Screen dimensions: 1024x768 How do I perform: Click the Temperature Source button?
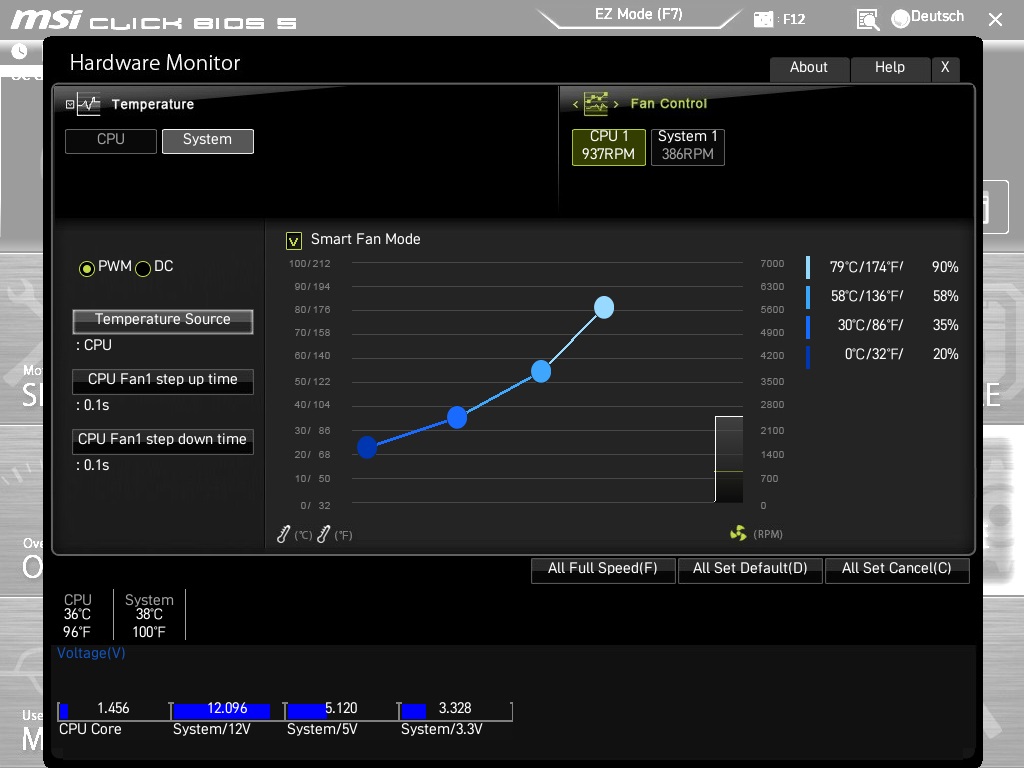tap(163, 321)
